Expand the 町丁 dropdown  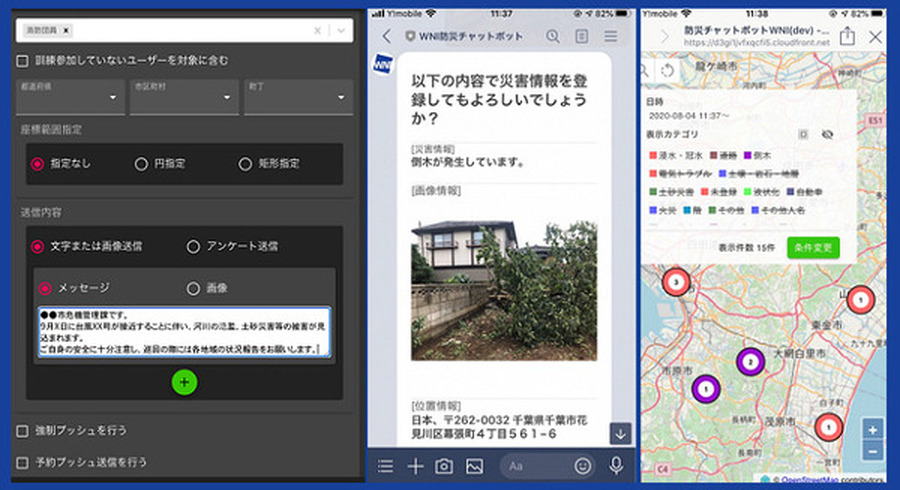[x=298, y=97]
